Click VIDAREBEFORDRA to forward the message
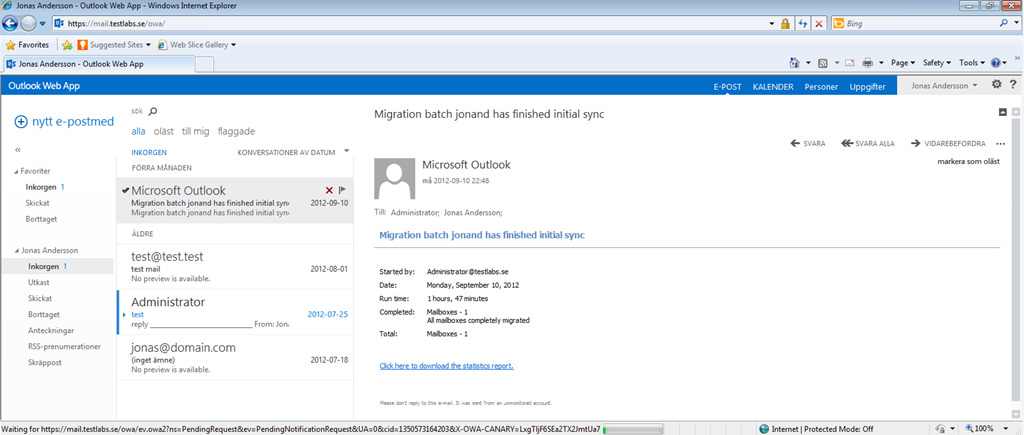 click(948, 143)
